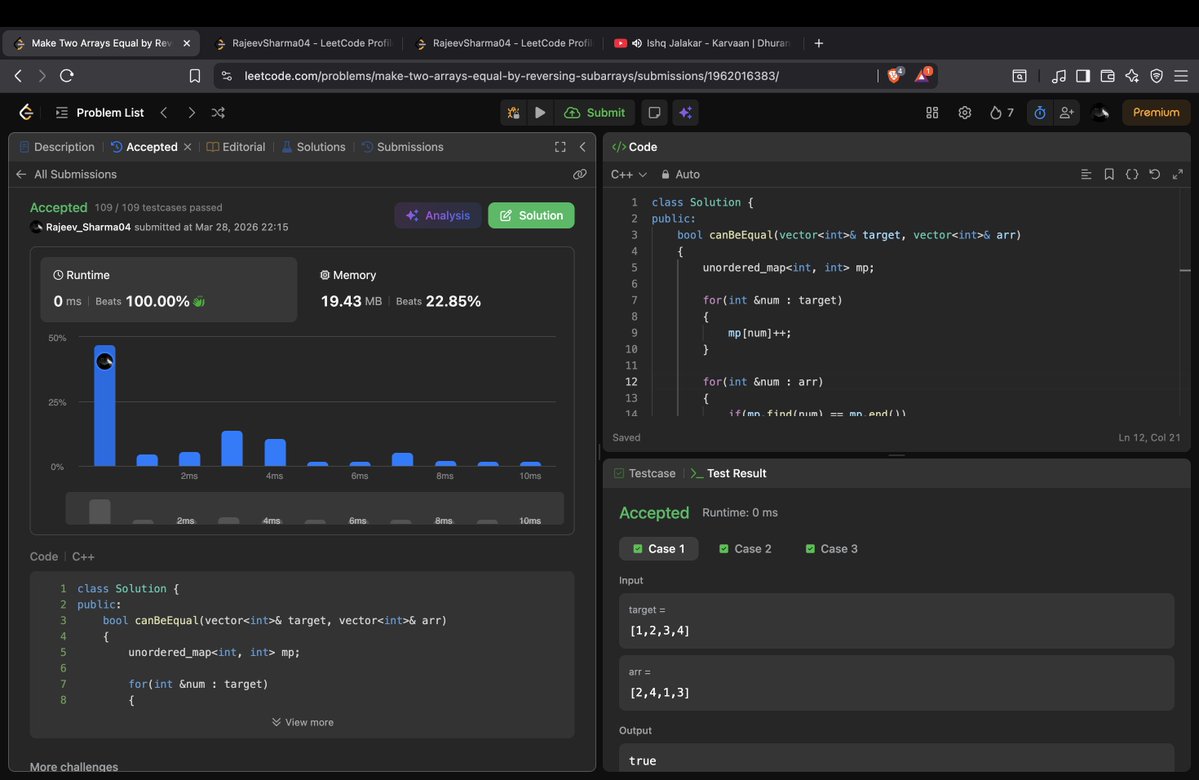
Task: Collapse the left panel chevron
Action: [x=583, y=147]
